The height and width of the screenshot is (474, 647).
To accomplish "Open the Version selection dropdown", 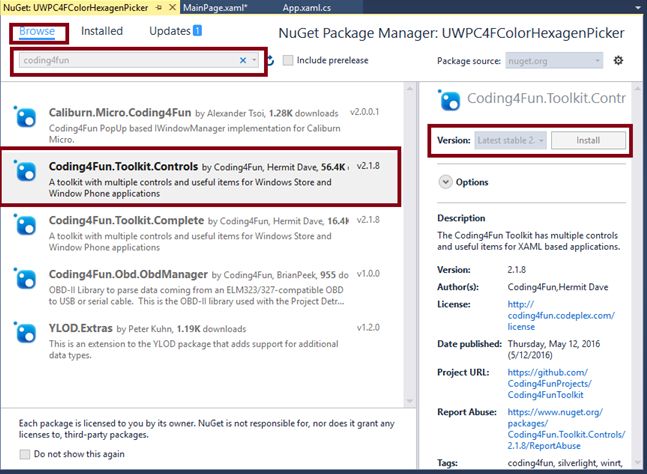I will (x=510, y=140).
